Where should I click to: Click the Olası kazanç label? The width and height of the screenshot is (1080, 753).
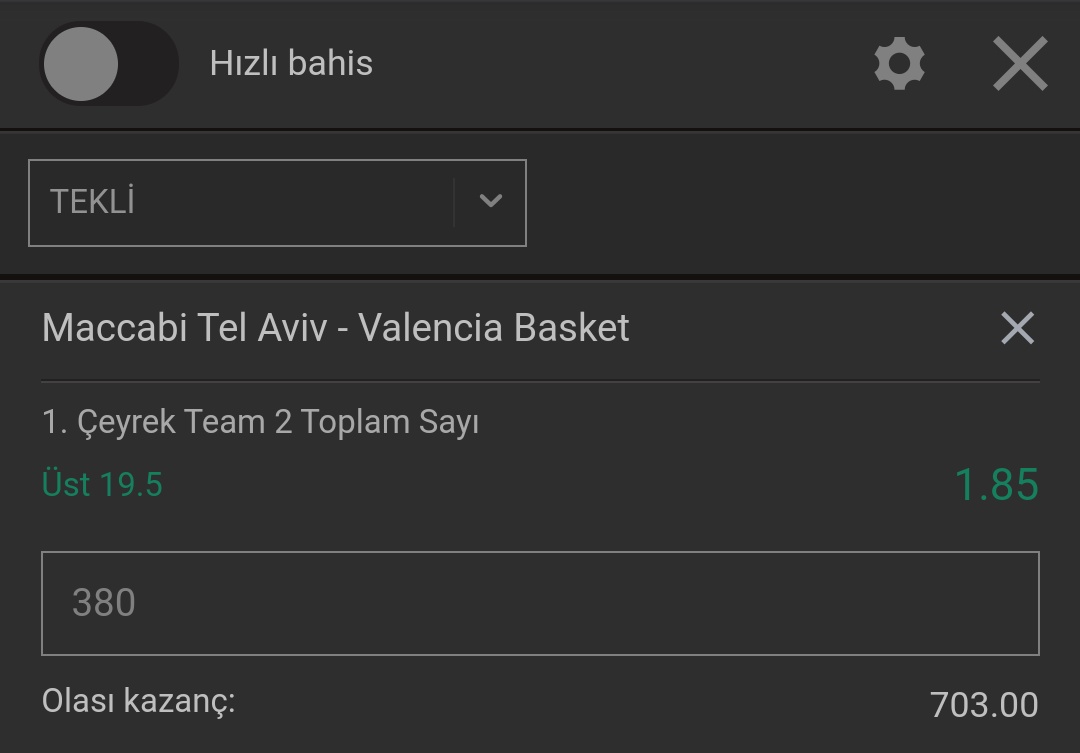(x=138, y=701)
